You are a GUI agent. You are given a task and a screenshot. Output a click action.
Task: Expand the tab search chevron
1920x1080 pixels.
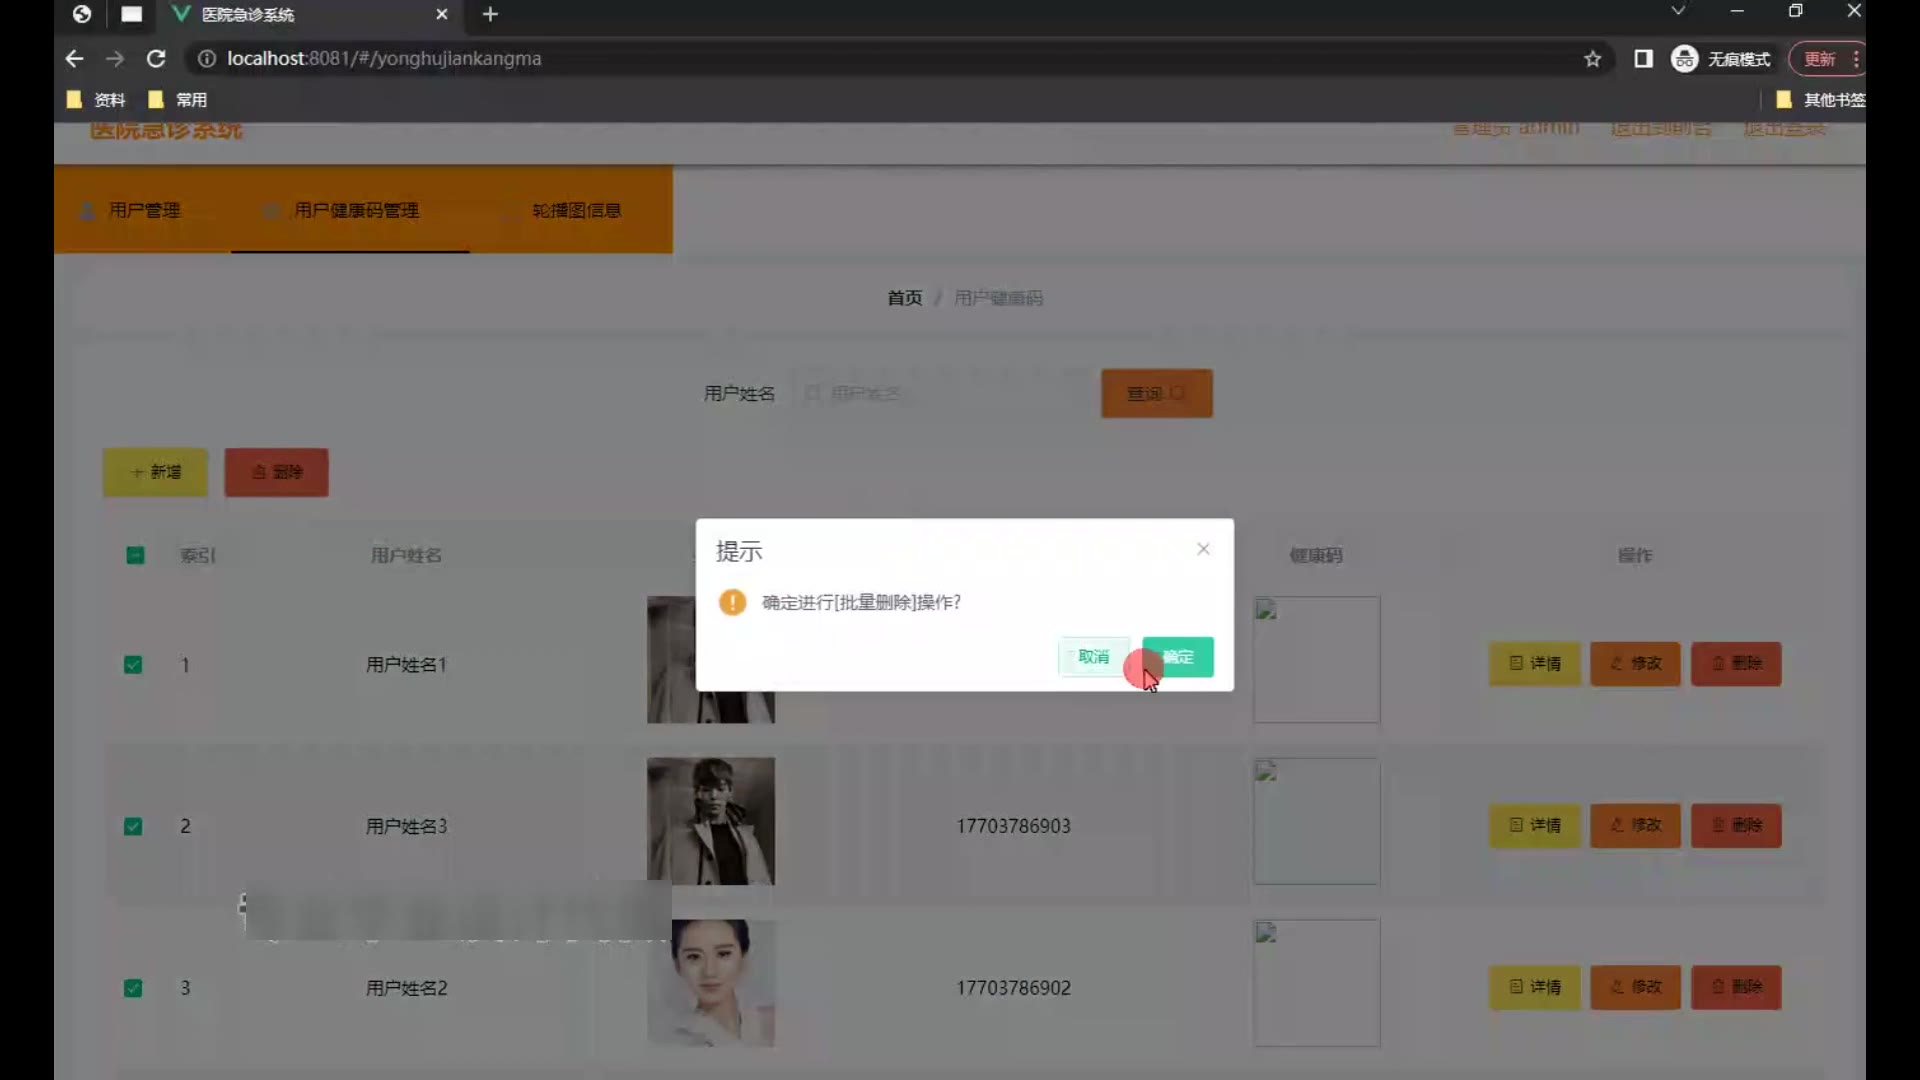(1678, 11)
